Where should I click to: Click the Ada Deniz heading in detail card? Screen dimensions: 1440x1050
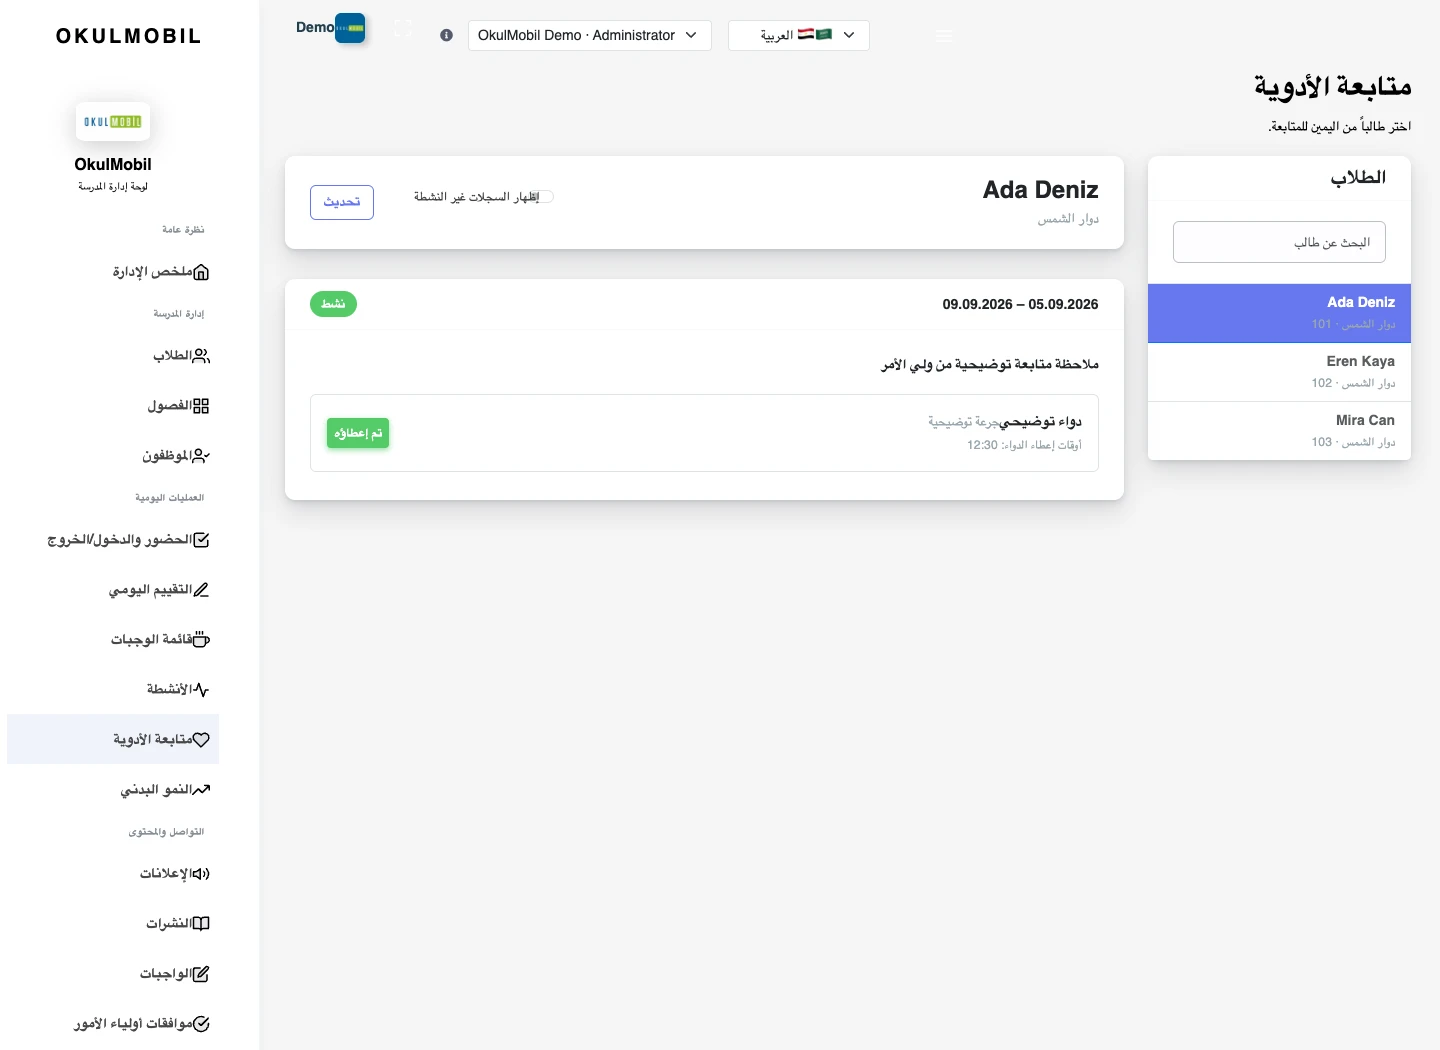coord(1040,190)
